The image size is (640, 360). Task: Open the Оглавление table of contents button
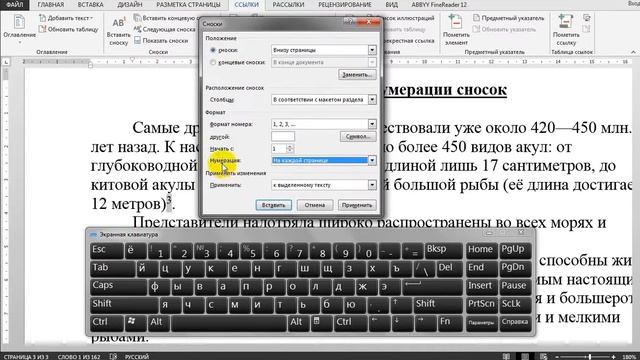click(19, 29)
